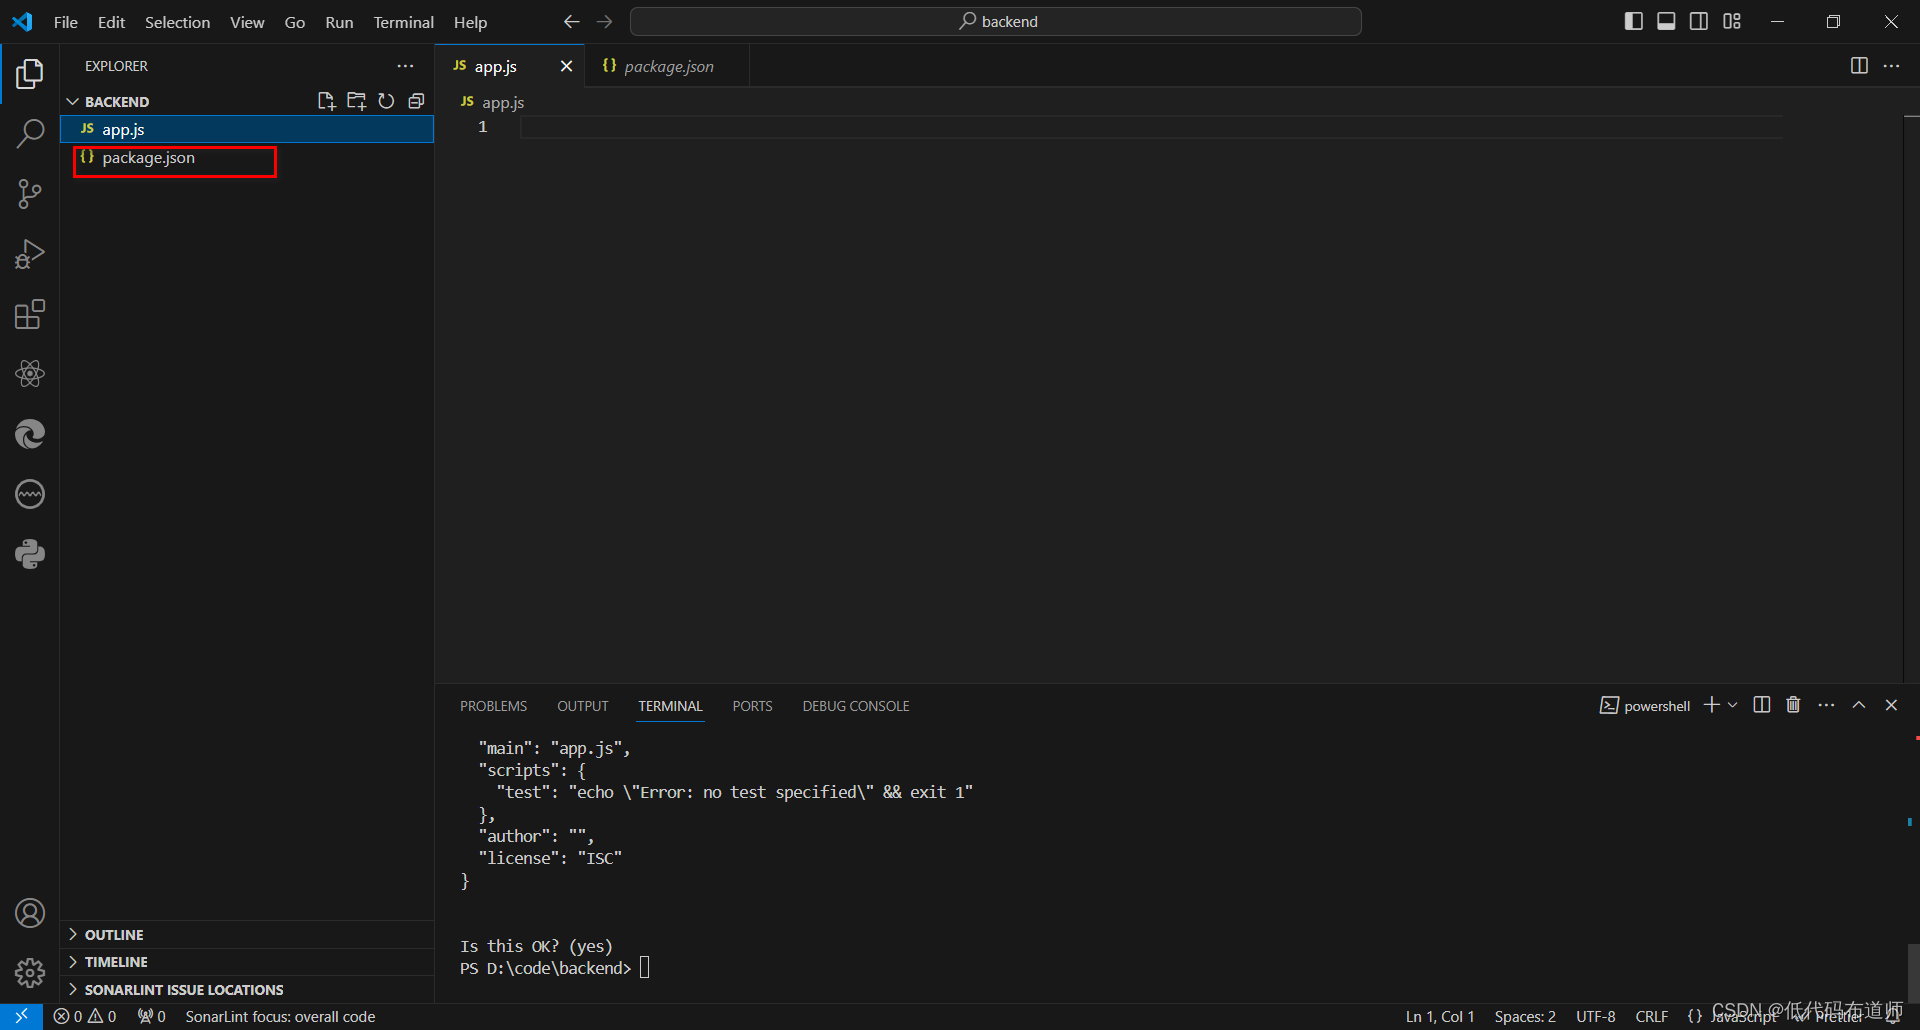Screen dimensions: 1920x1030
Task: Open the Search view in activity bar
Action: [30, 134]
